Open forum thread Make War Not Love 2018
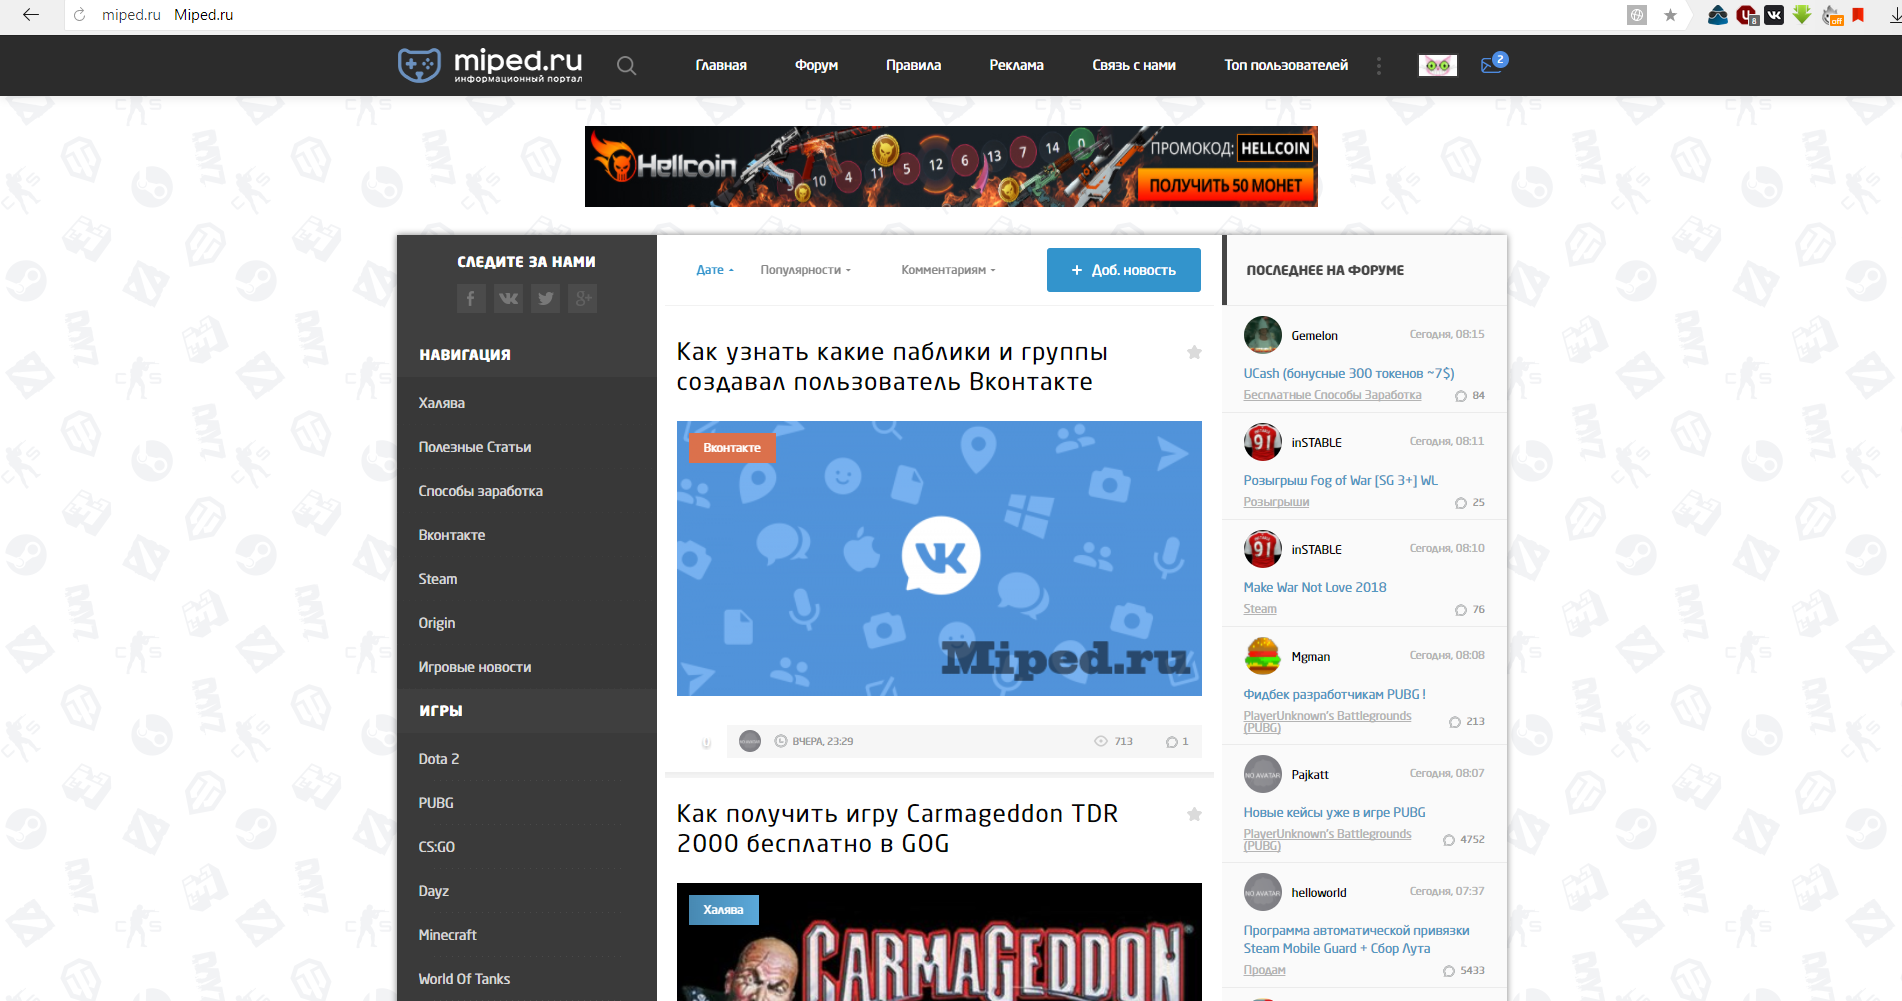Viewport: 1902px width, 1001px height. pos(1315,587)
